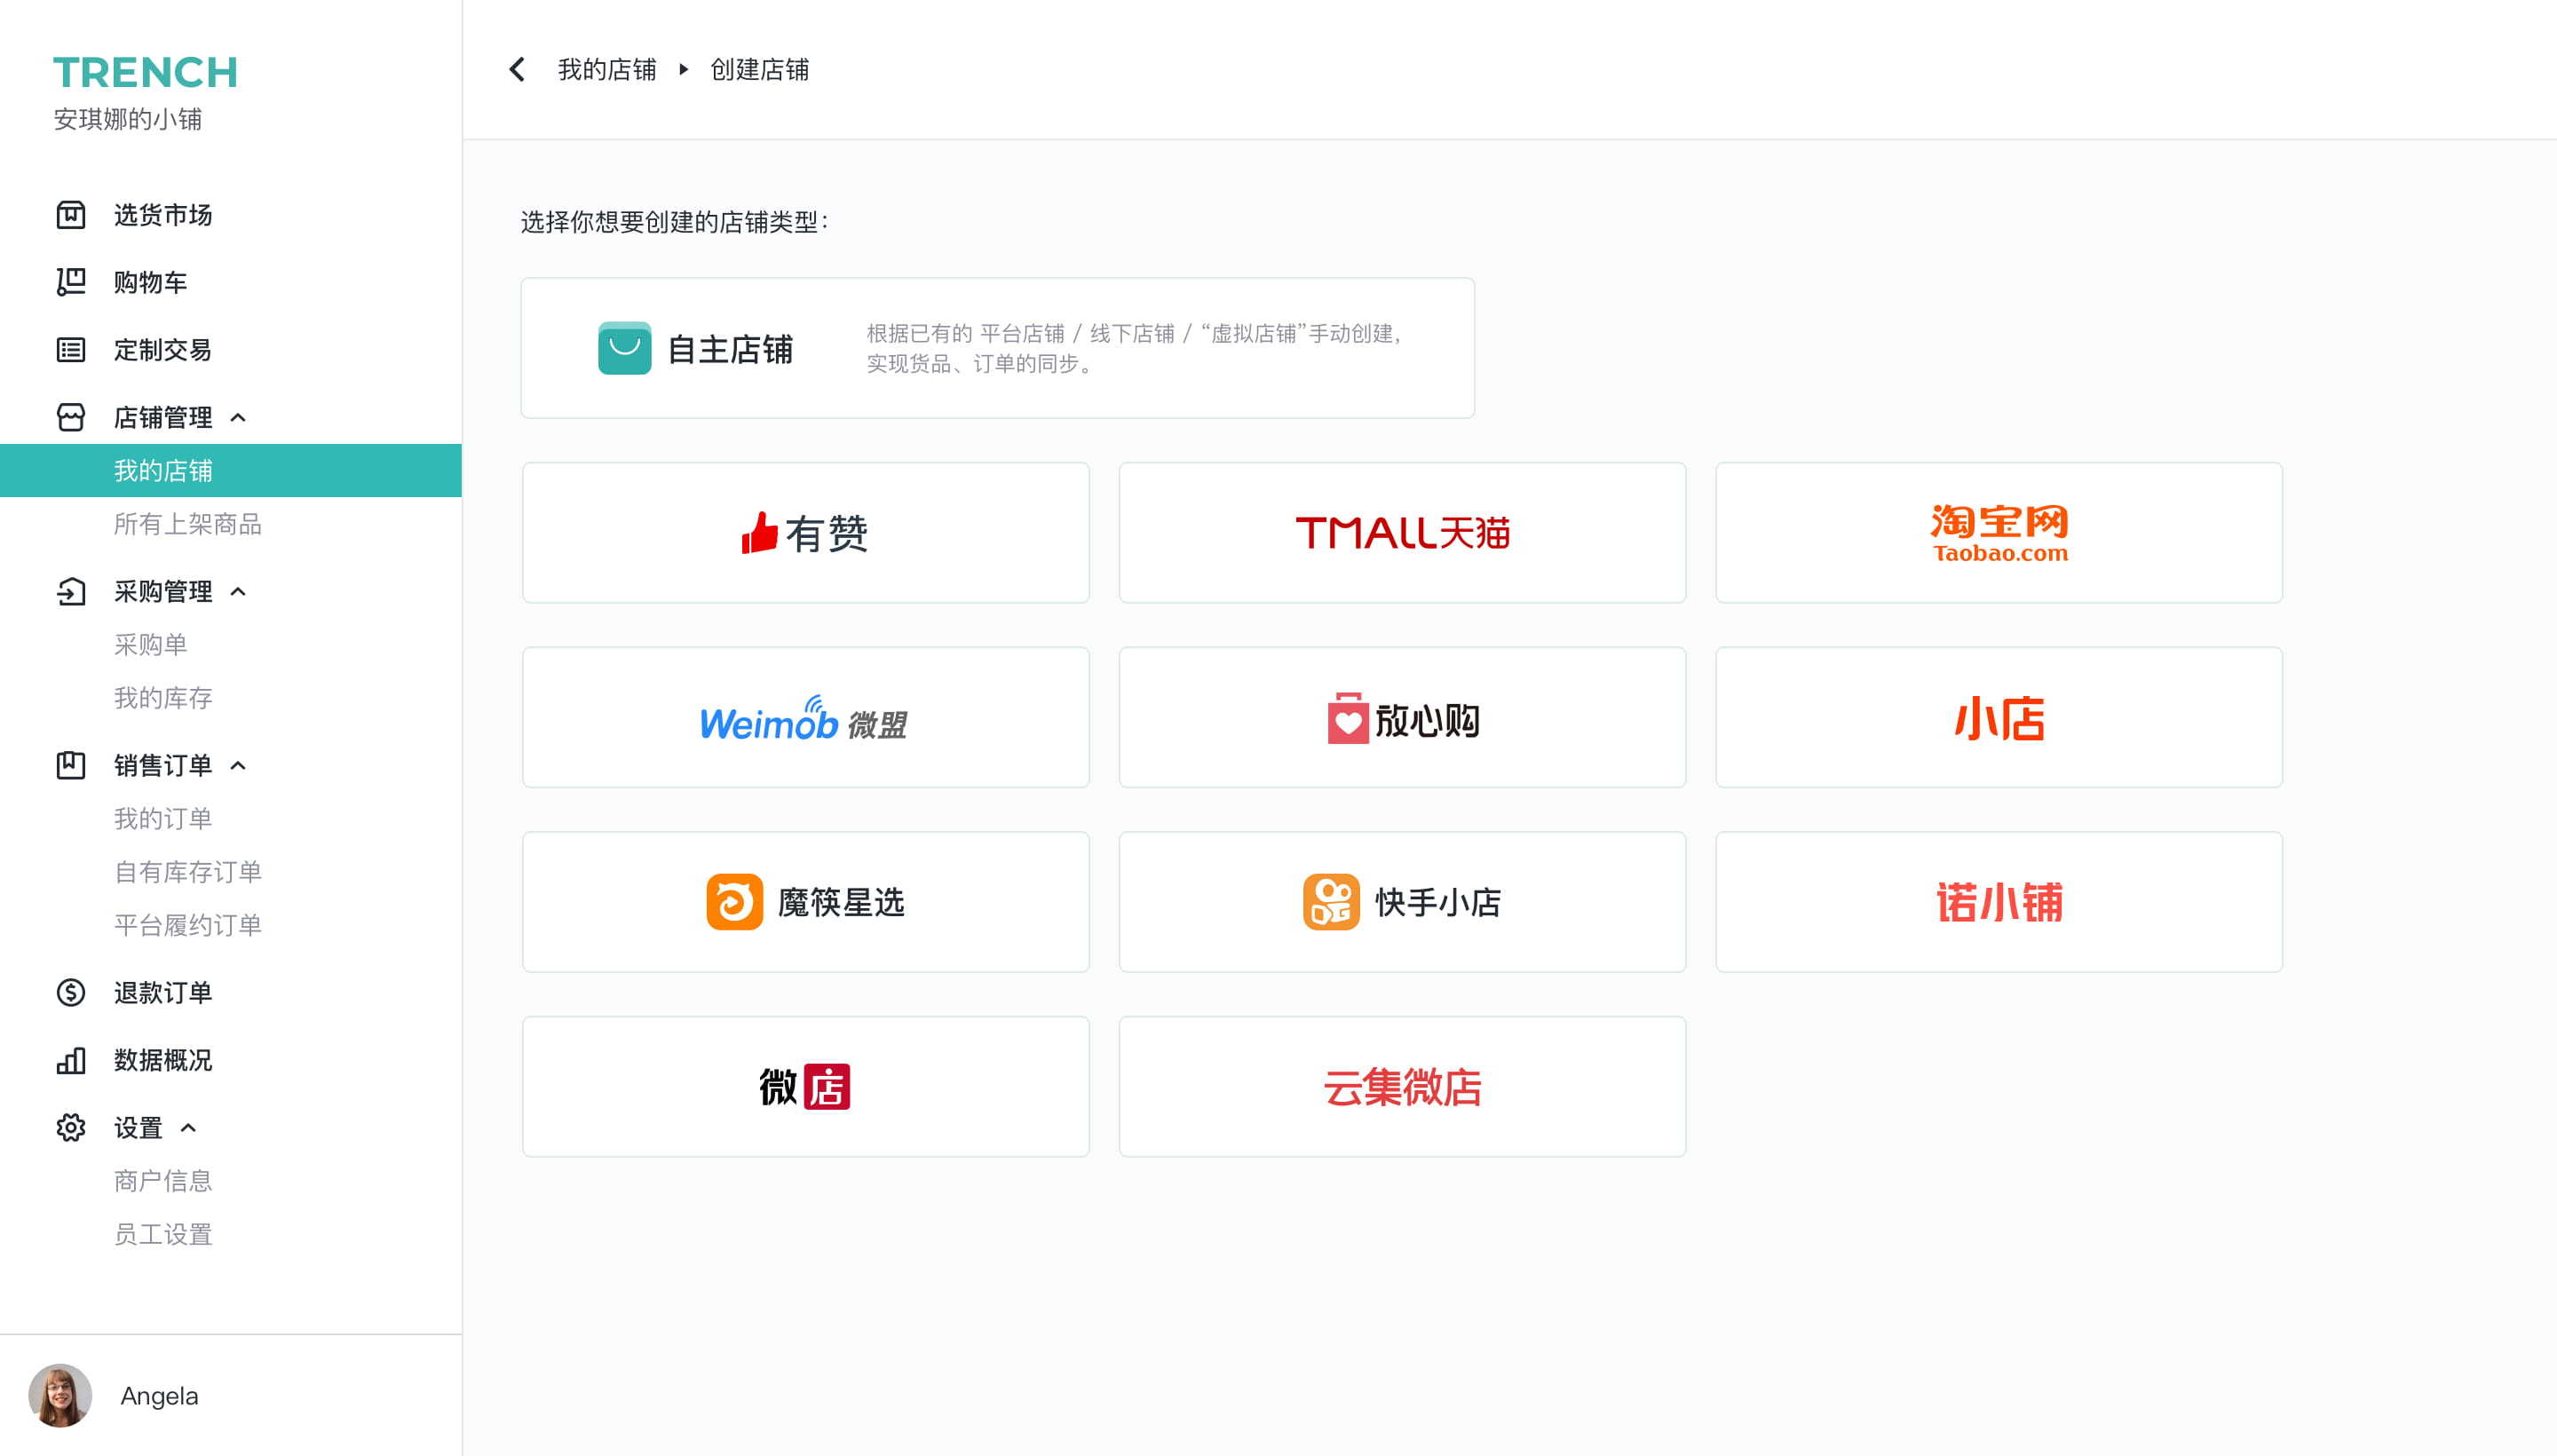Click the 我的店铺 breadcrumb link
The height and width of the screenshot is (1456, 2557).
point(607,69)
